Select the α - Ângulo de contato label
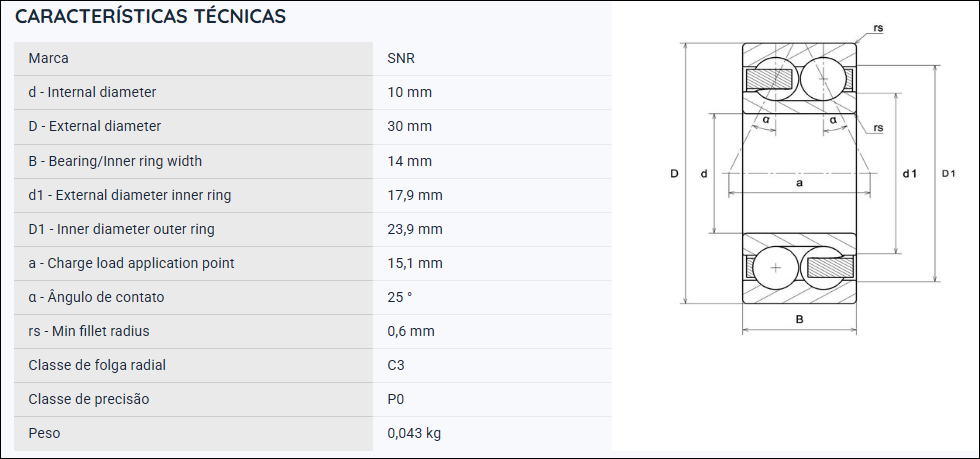 tap(96, 297)
